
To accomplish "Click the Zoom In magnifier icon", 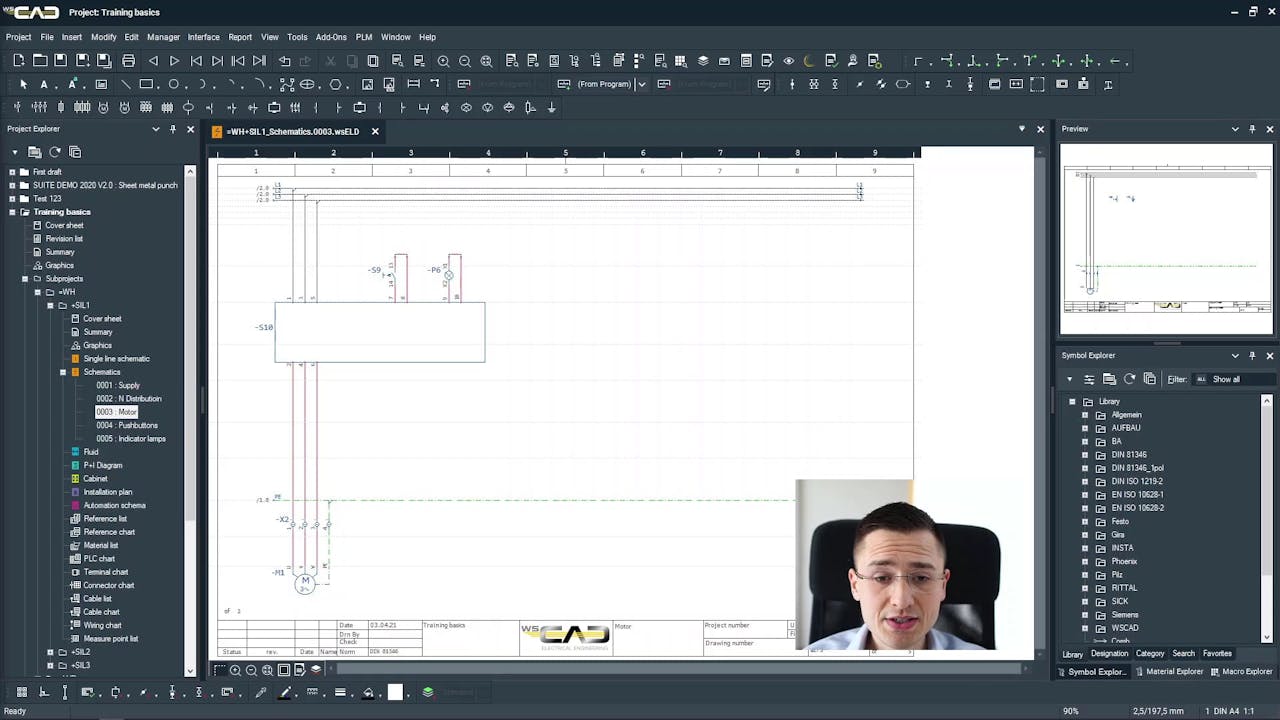I will 443,60.
